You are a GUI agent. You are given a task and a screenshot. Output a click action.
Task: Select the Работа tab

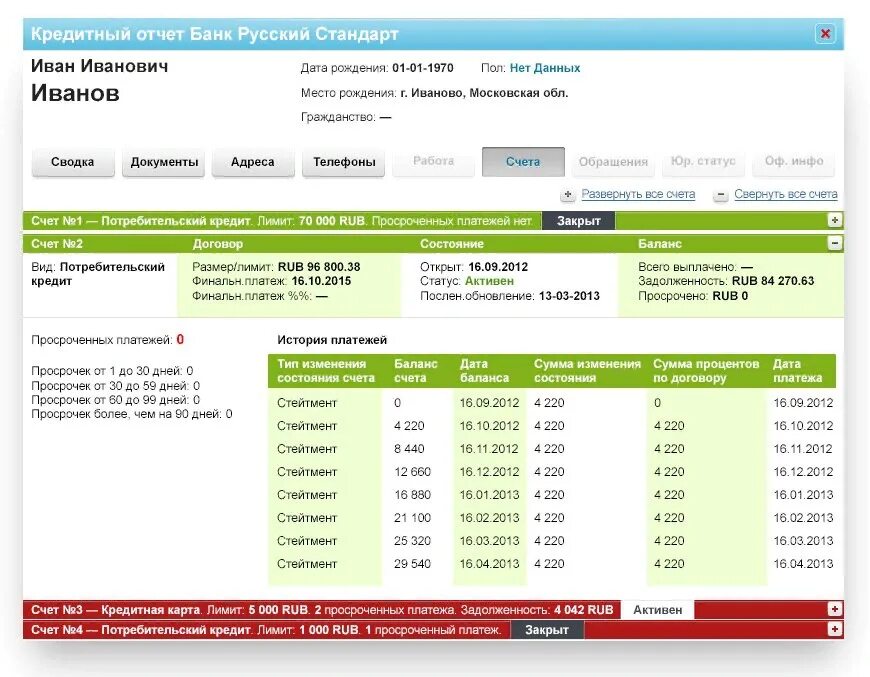pyautogui.click(x=433, y=161)
